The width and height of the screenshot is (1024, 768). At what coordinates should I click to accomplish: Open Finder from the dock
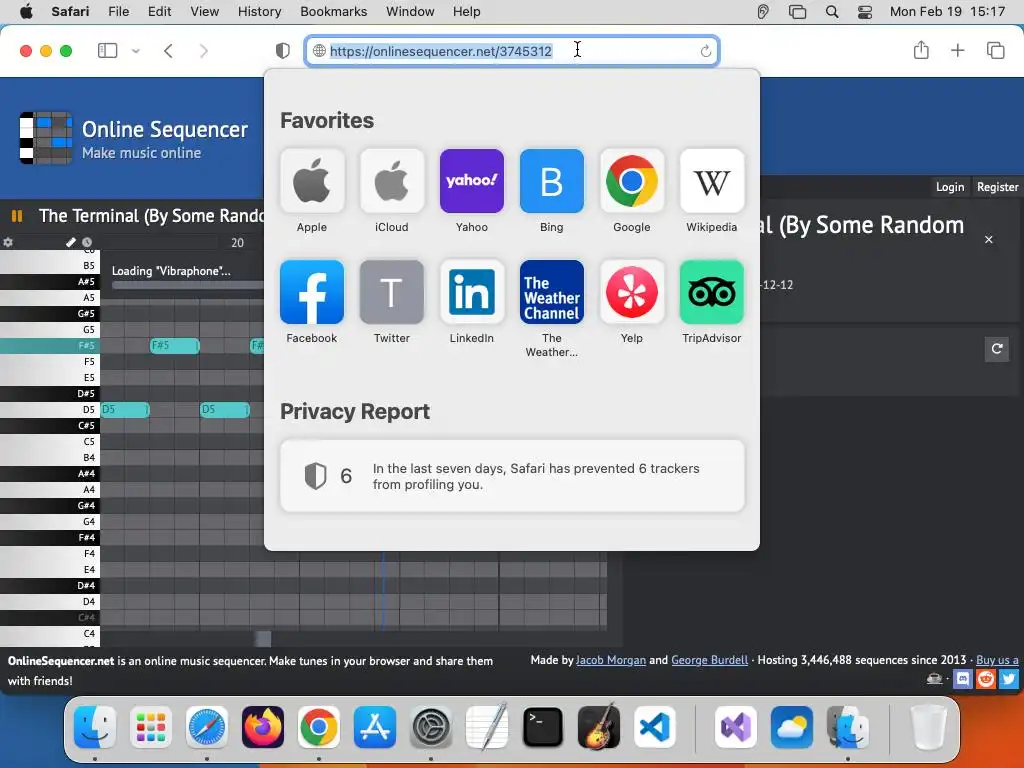[95, 727]
